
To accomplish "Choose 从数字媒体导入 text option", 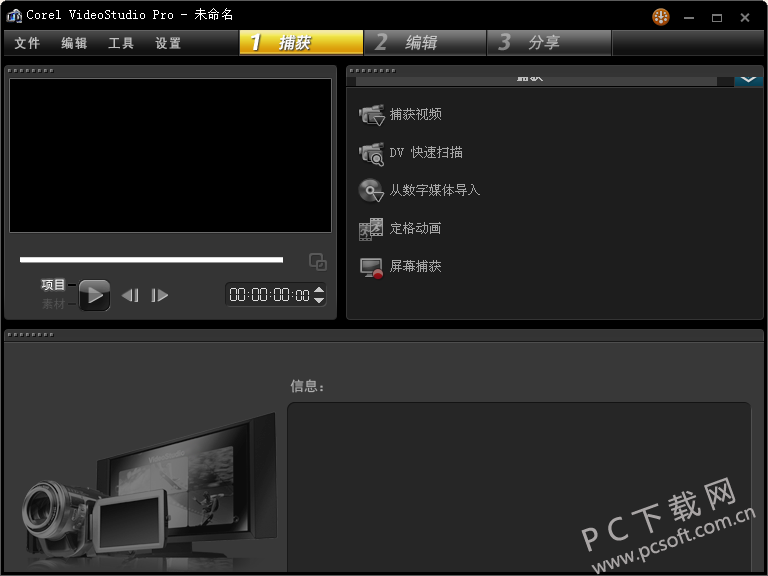I will (434, 190).
